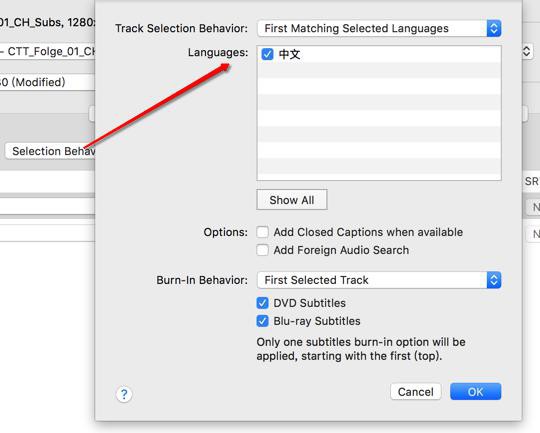Viewport: 540px width, 433px height.
Task: Click the Show All languages button
Action: click(x=292, y=200)
